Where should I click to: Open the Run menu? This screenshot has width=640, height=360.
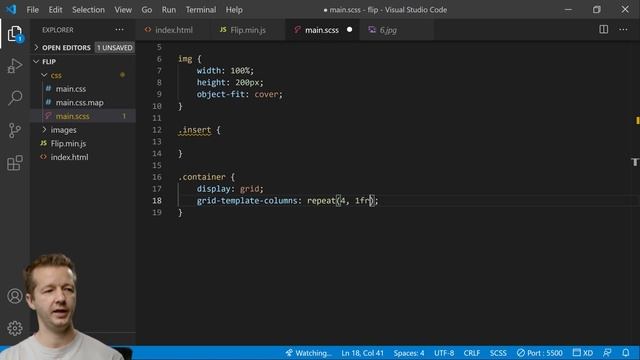[169, 9]
